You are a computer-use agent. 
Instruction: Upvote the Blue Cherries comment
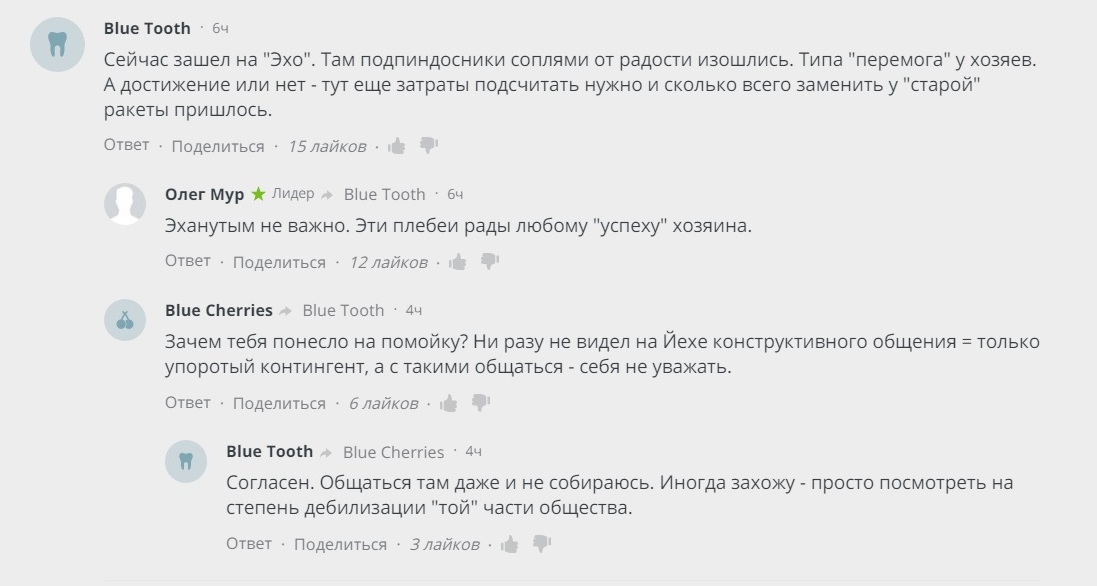(x=449, y=403)
